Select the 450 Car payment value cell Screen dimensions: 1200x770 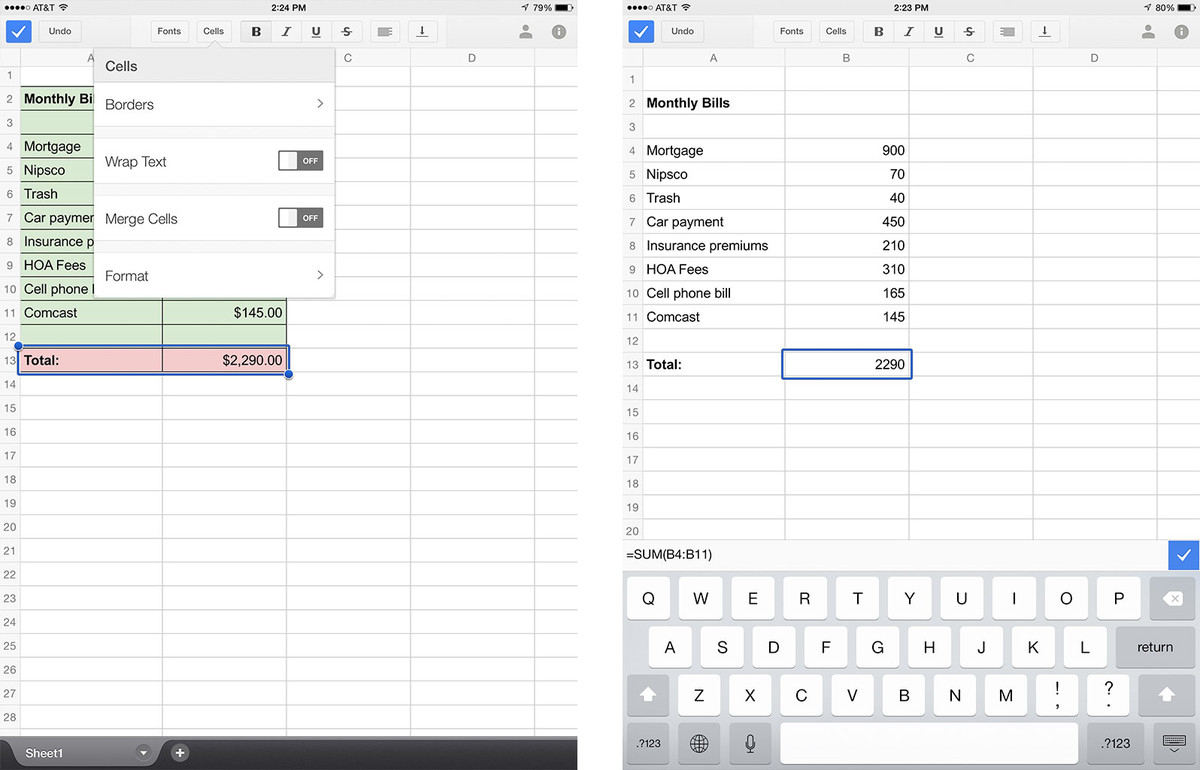847,222
